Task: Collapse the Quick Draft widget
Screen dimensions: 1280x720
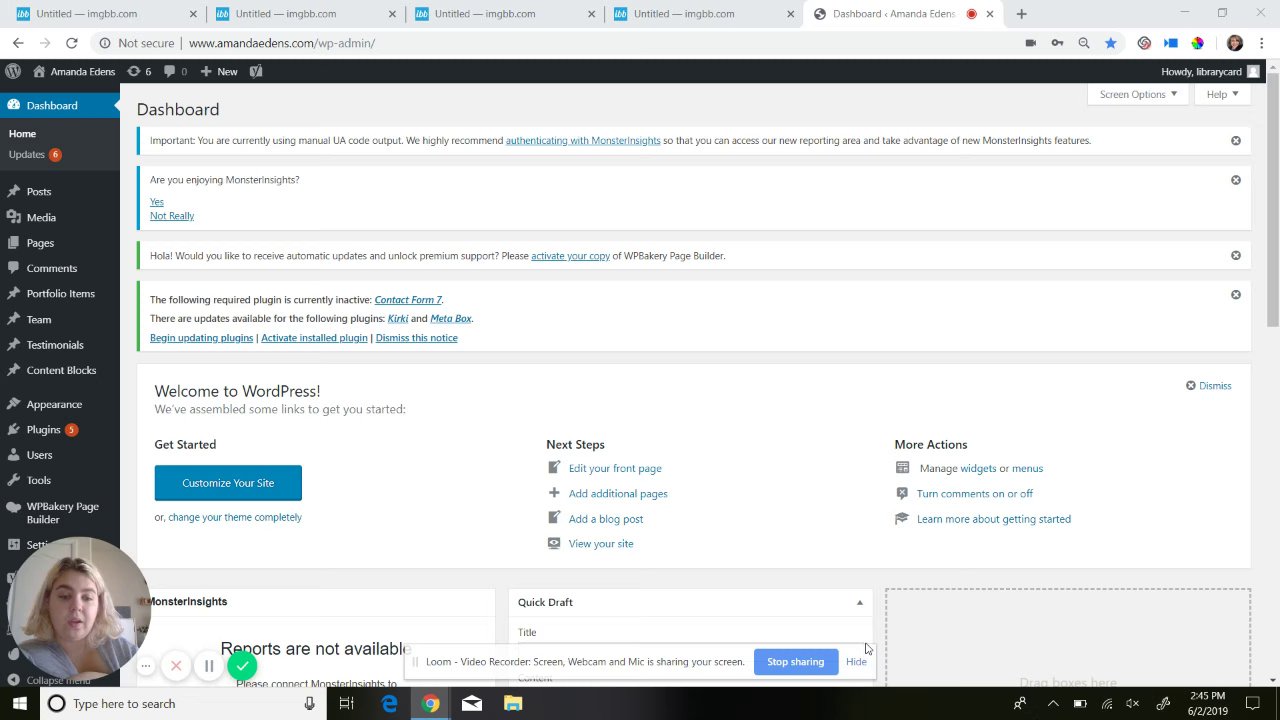Action: [859, 602]
